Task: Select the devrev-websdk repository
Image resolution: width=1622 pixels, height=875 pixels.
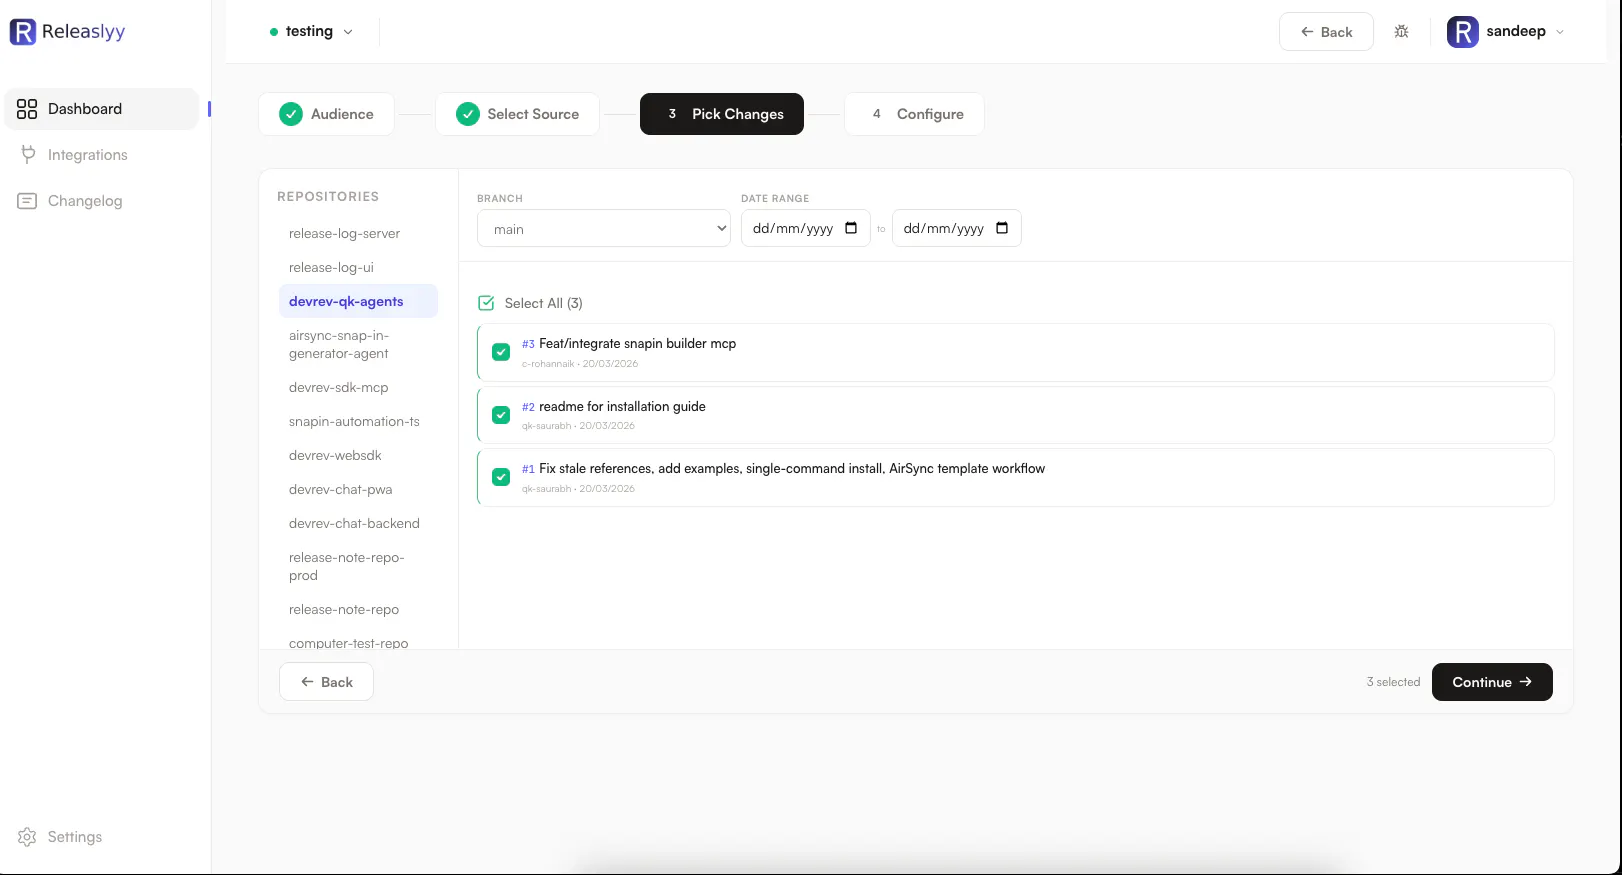Action: [x=358, y=455]
